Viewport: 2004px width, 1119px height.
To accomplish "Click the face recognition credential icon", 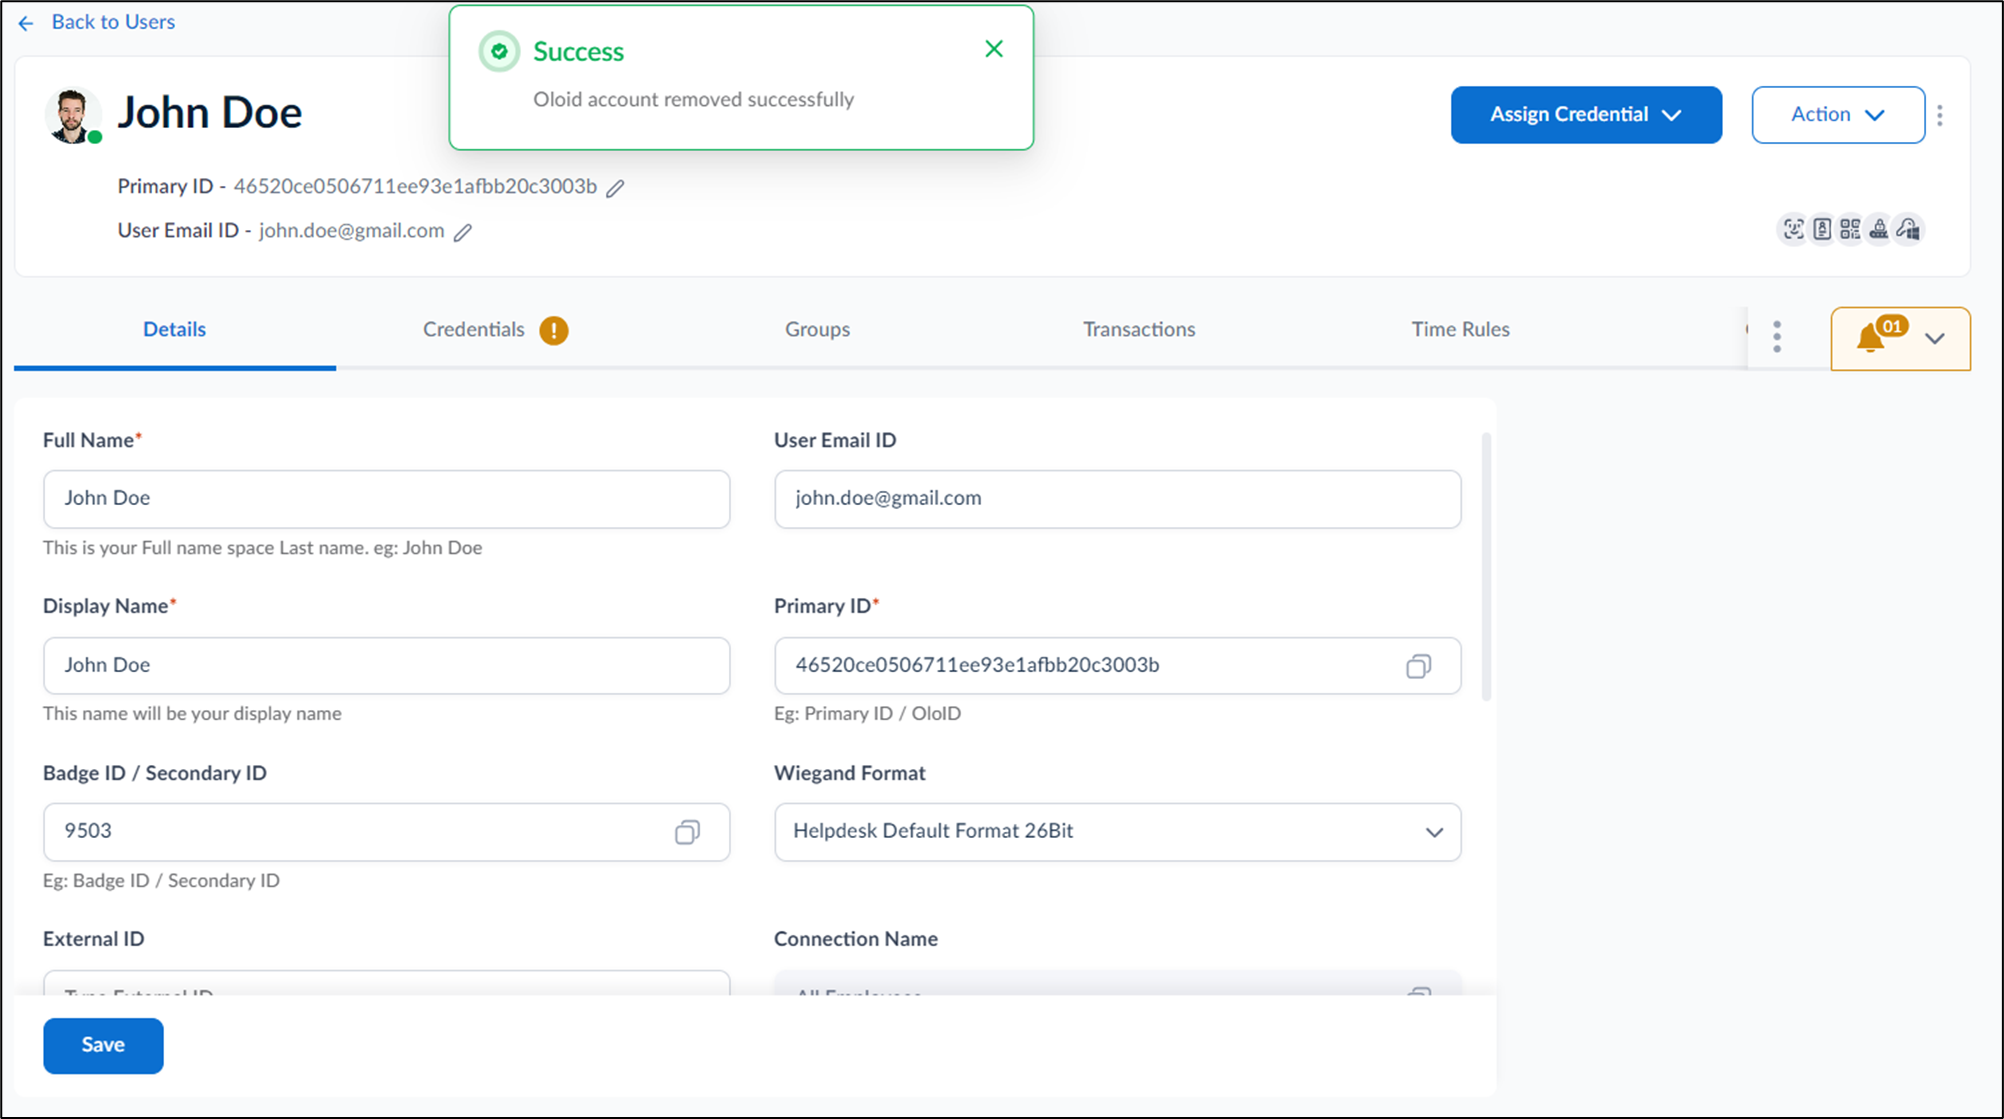I will click(1794, 229).
